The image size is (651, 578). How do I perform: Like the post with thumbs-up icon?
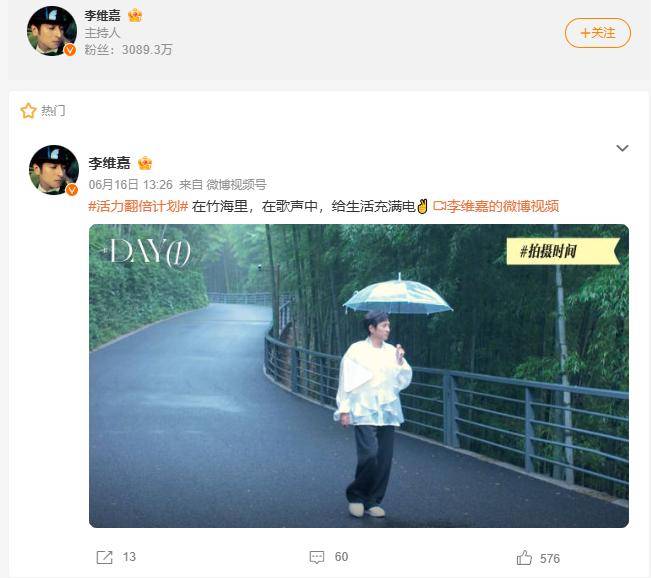[x=524, y=558]
